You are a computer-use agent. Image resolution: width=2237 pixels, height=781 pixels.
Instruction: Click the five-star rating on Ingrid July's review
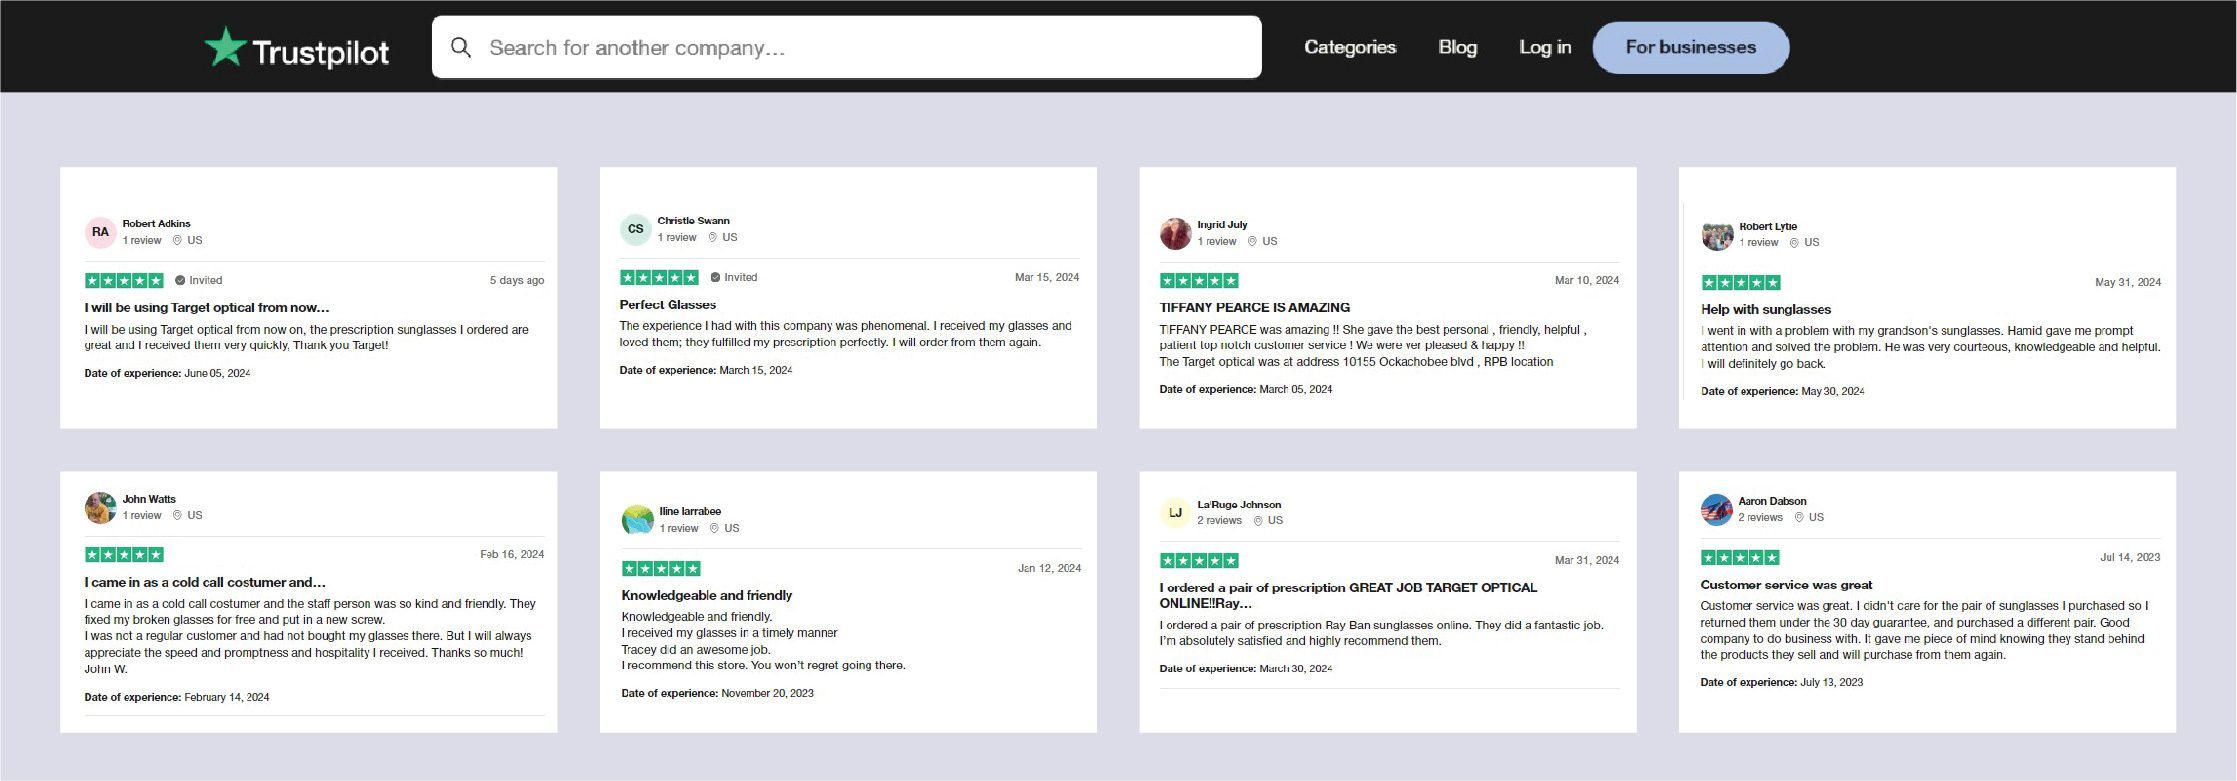pyautogui.click(x=1199, y=281)
